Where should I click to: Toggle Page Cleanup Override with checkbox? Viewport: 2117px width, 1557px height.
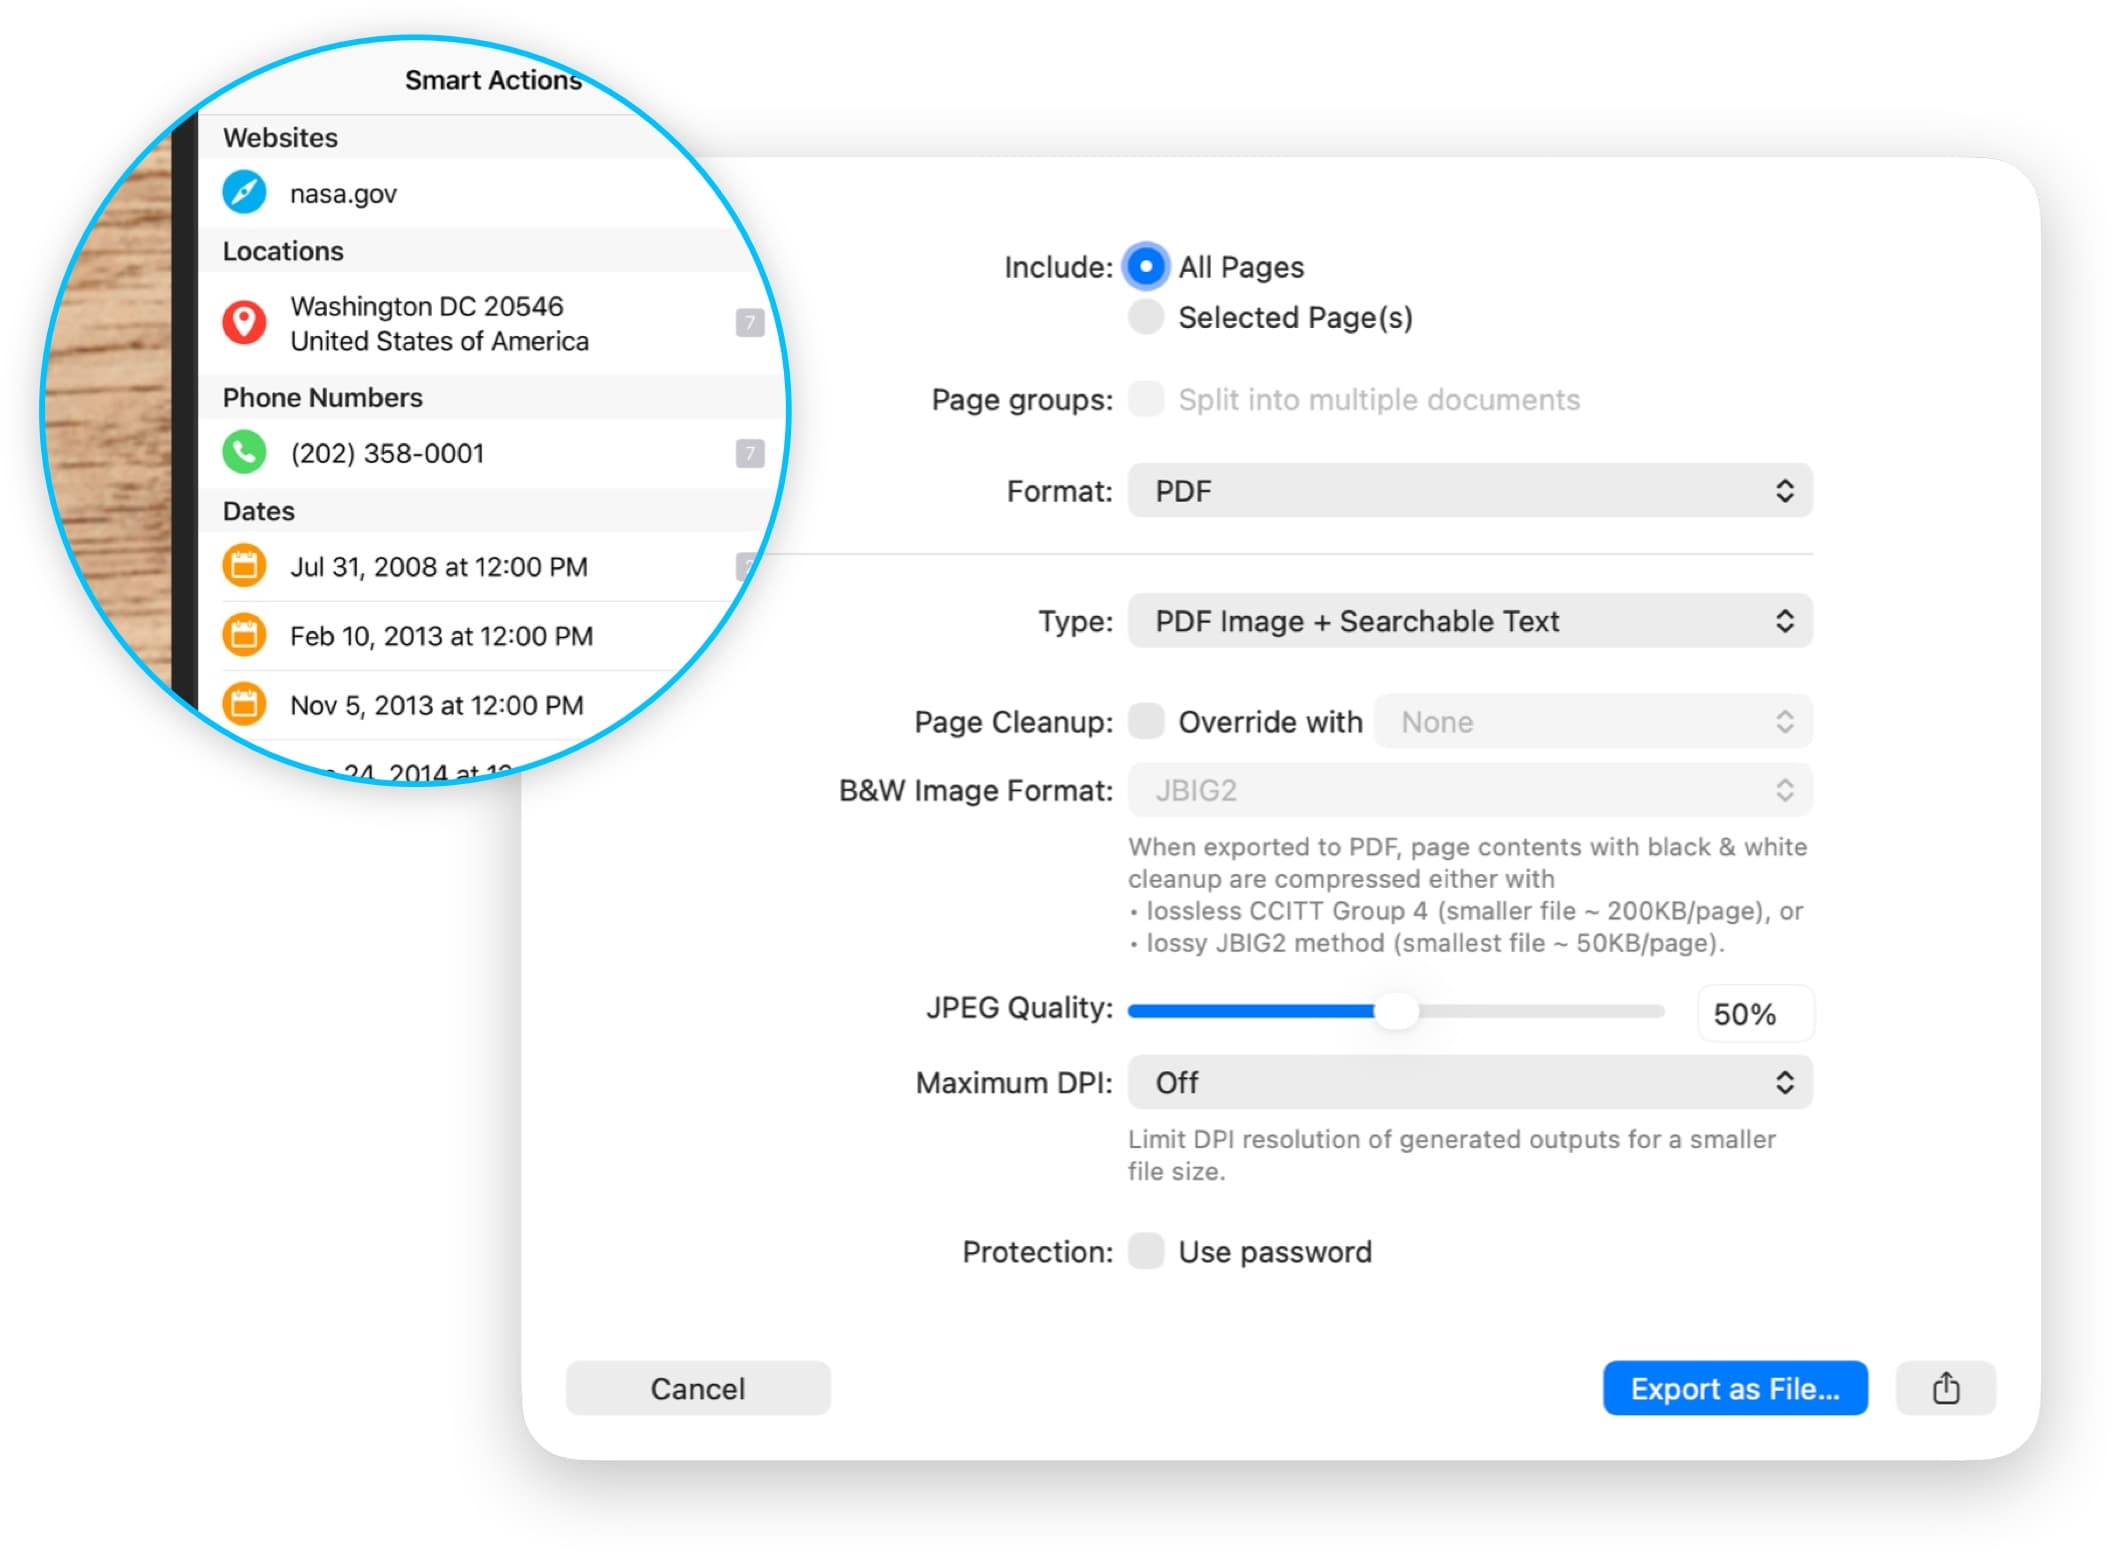point(1146,721)
